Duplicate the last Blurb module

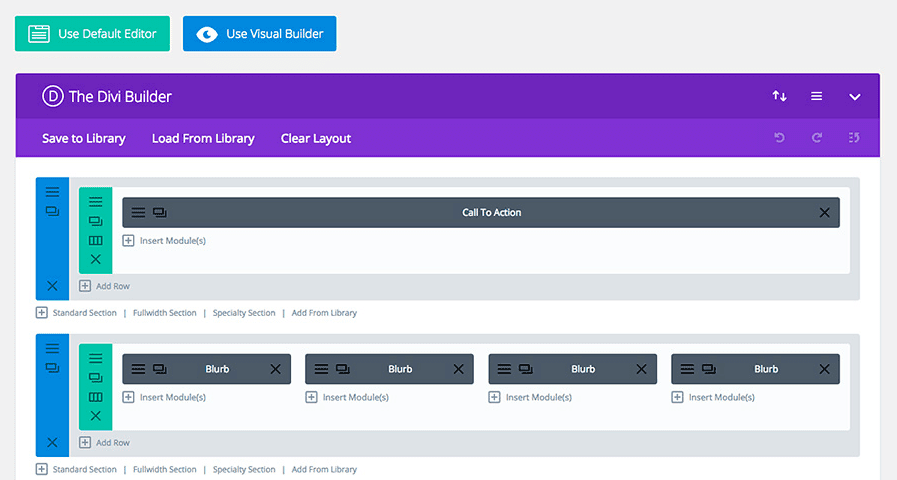click(709, 369)
